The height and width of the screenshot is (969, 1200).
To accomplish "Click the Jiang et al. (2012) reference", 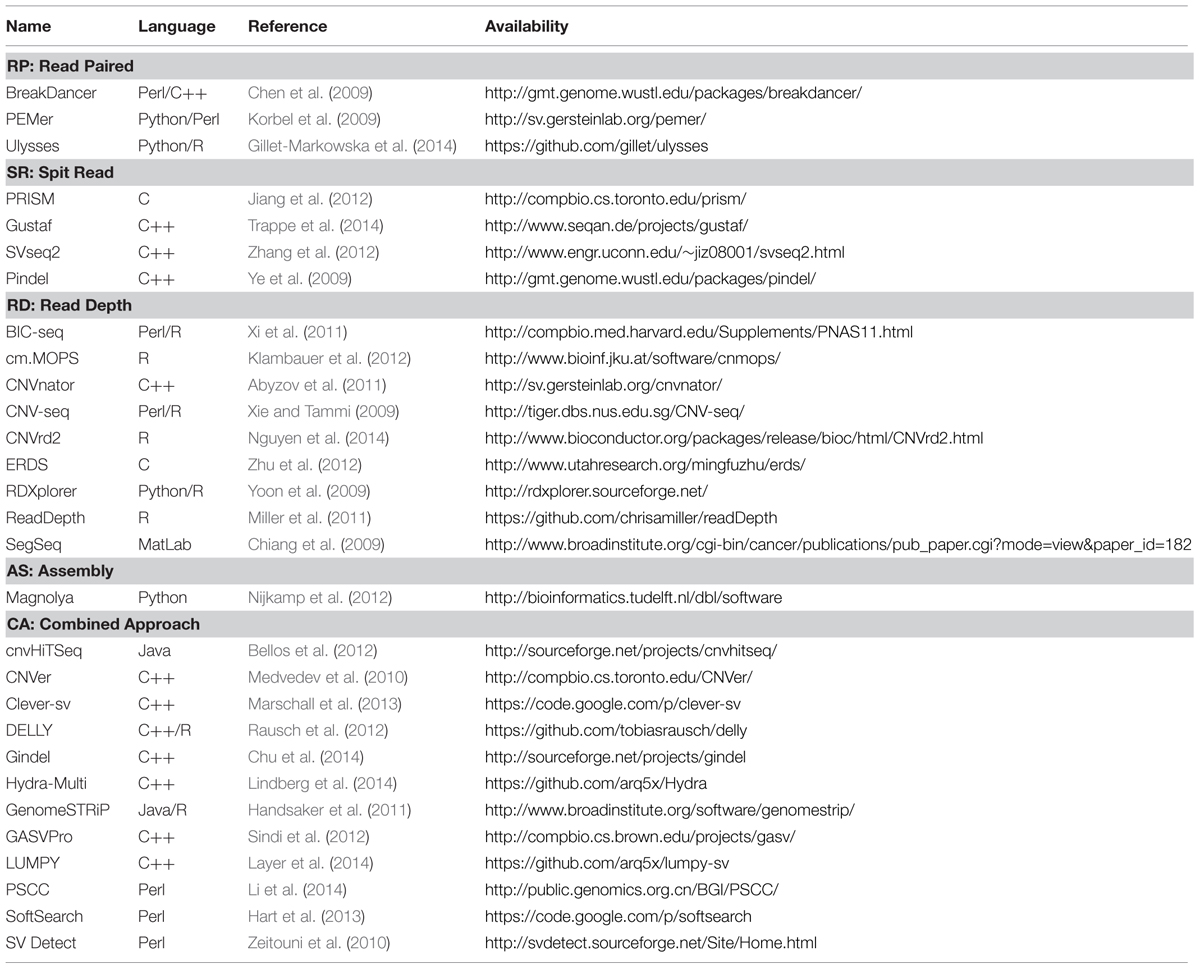I will pyautogui.click(x=312, y=199).
